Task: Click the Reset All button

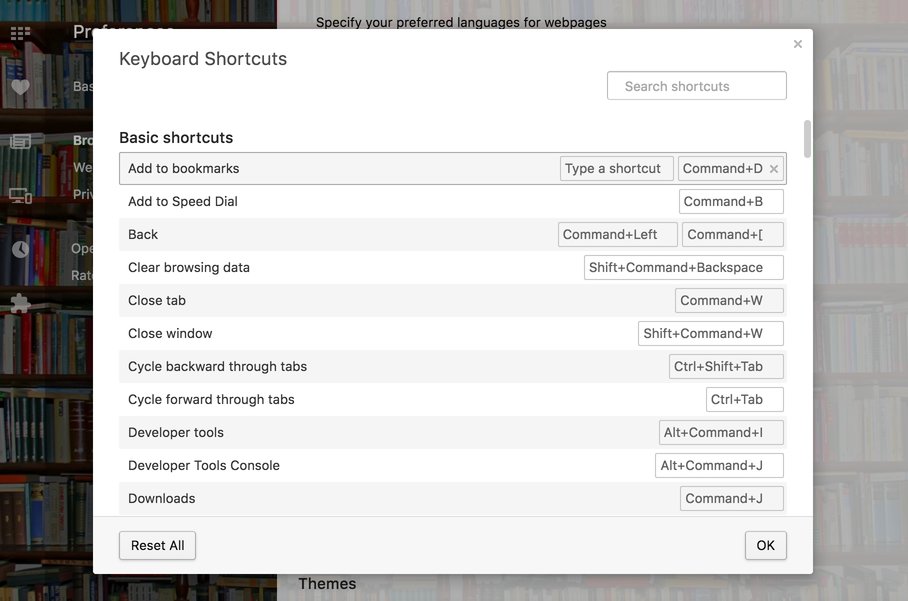Action: [157, 545]
